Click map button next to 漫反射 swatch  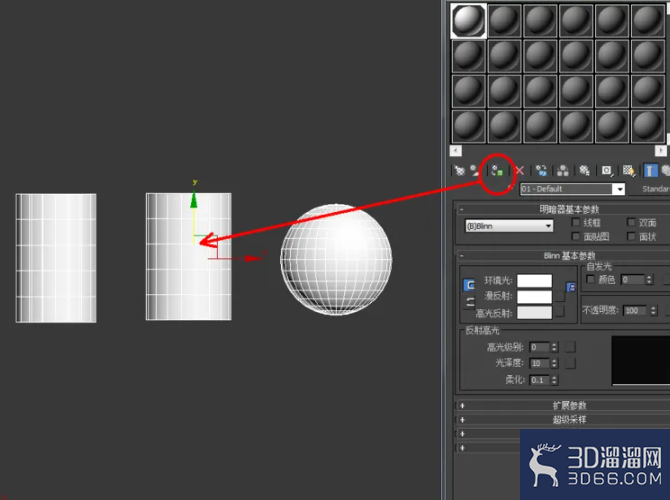click(x=560, y=297)
